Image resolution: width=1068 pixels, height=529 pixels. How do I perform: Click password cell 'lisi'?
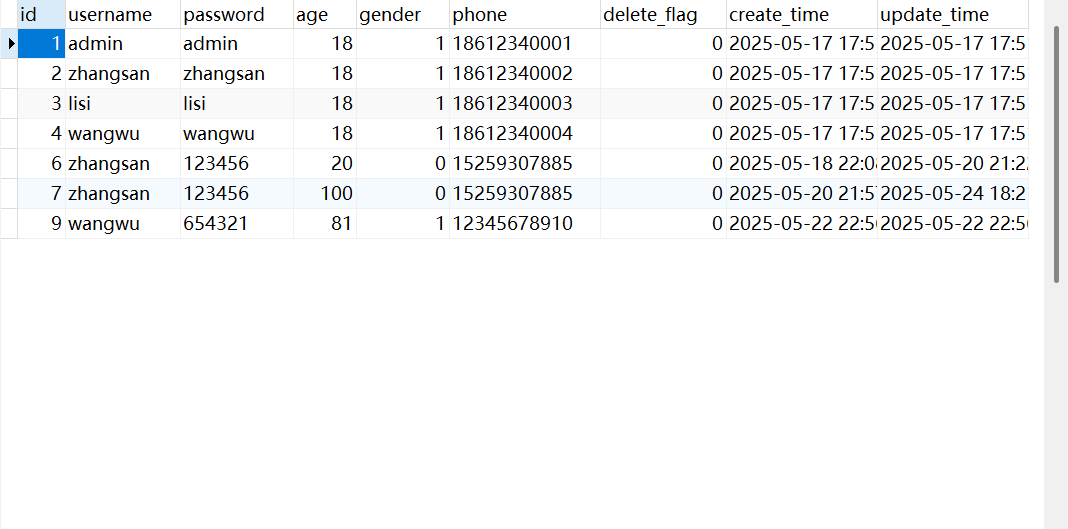click(236, 103)
